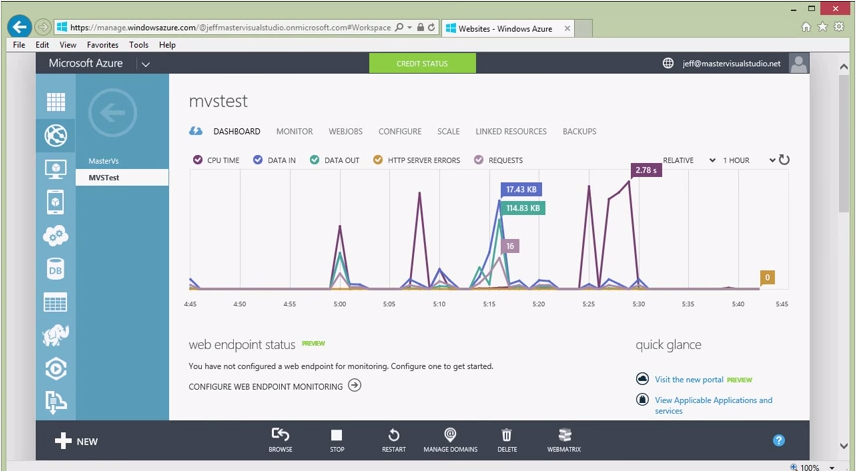This screenshot has width=856, height=471.
Task: Switch to the LINKED RESOURCES tab
Action: (511, 132)
